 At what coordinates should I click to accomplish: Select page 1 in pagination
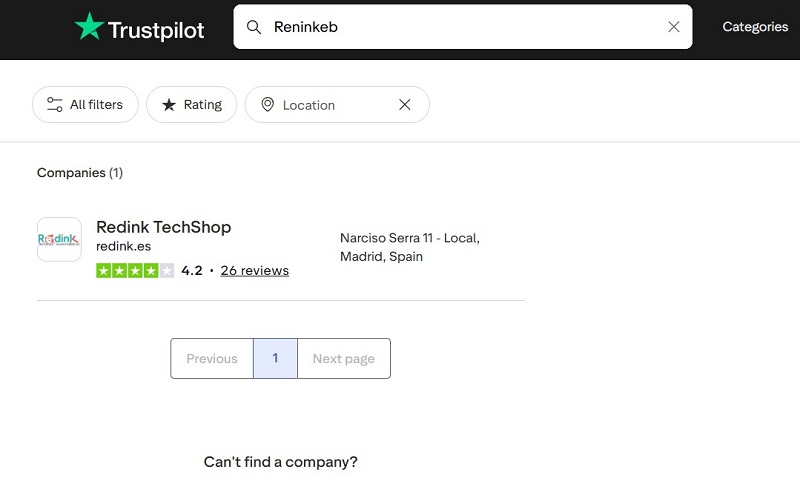[x=275, y=359]
